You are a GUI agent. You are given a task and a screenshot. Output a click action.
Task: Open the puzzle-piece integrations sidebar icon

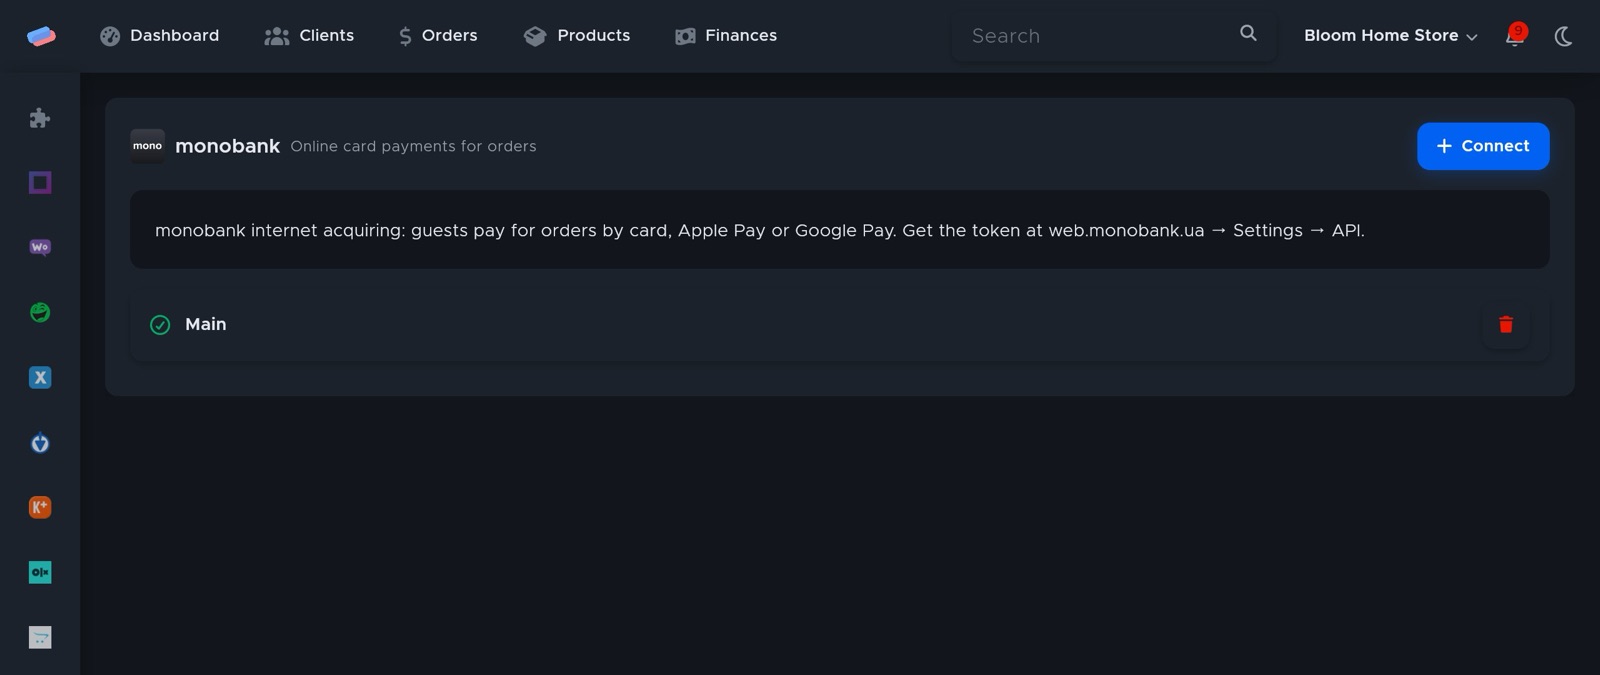[40, 118]
